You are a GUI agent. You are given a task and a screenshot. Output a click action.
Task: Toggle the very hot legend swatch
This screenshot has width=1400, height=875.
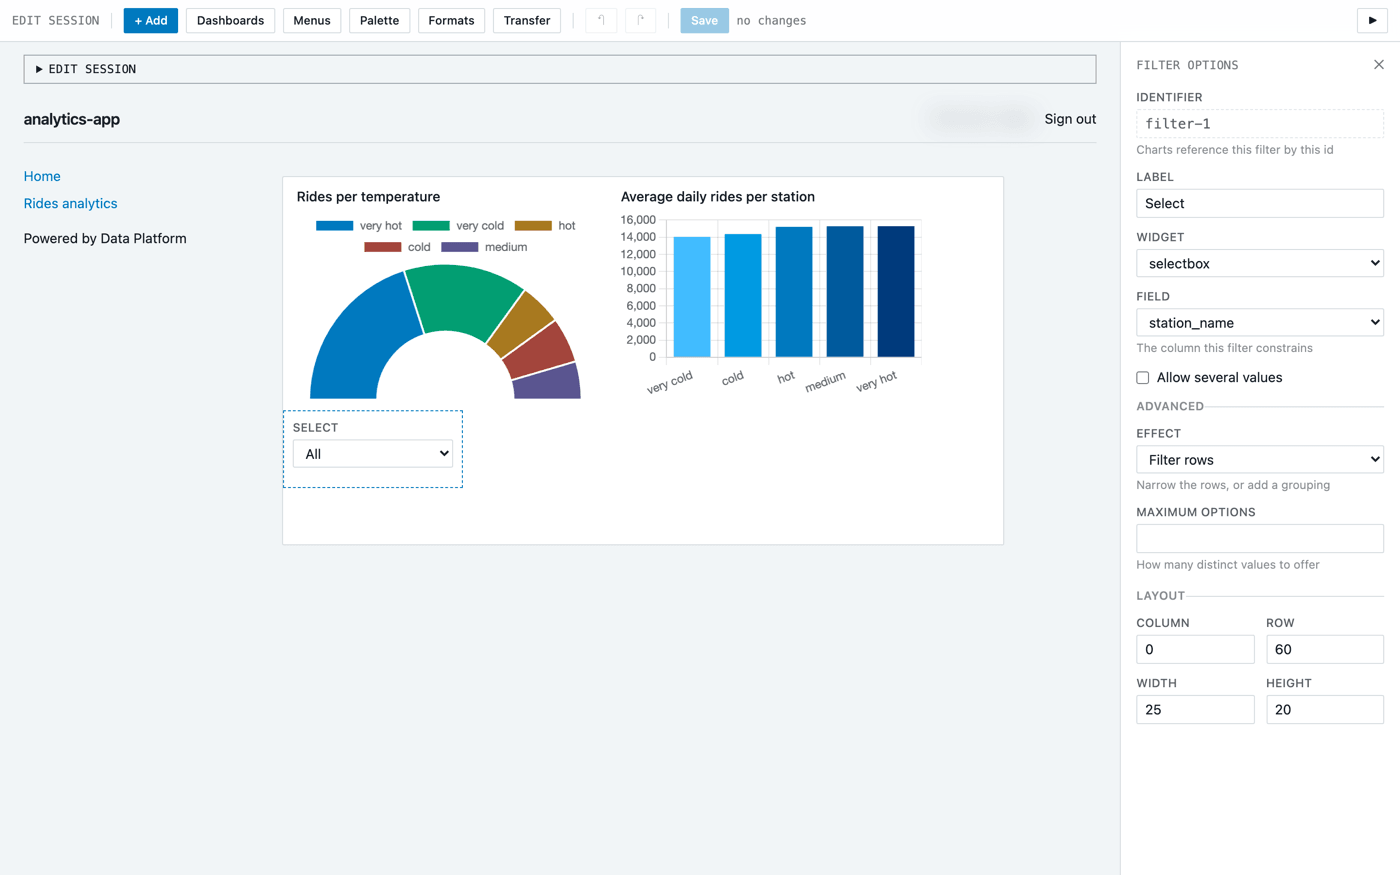(x=334, y=226)
